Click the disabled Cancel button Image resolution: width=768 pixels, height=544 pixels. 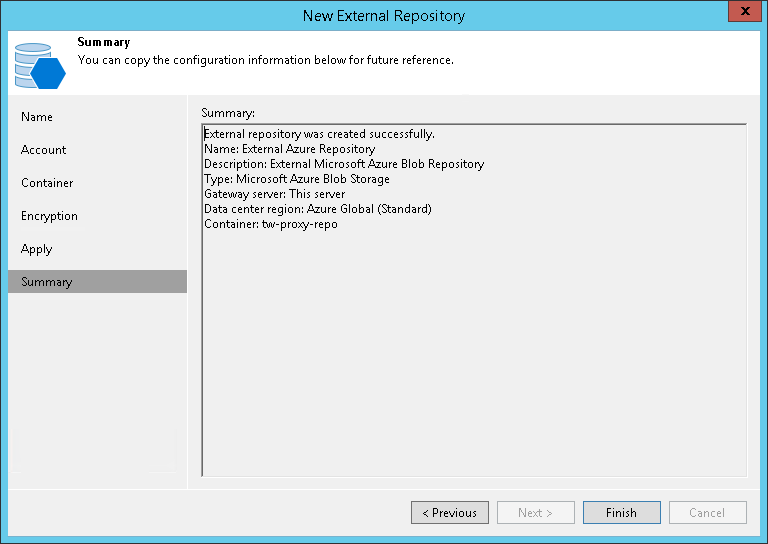707,513
